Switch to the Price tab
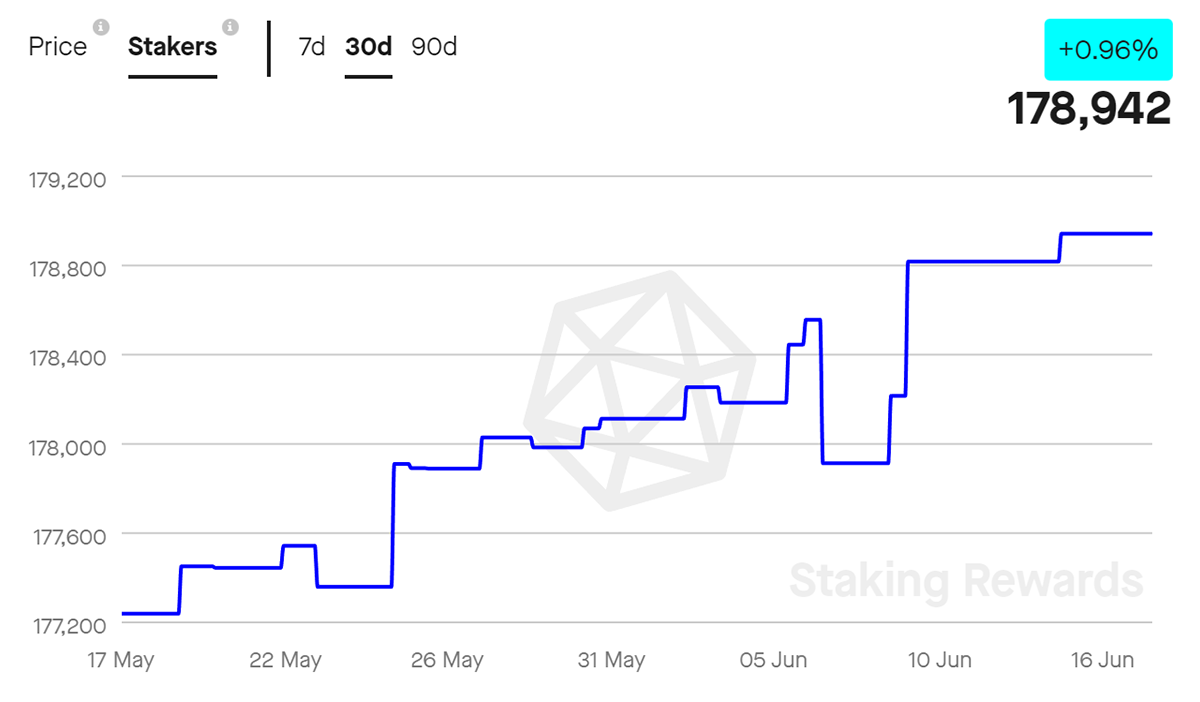 click(58, 47)
